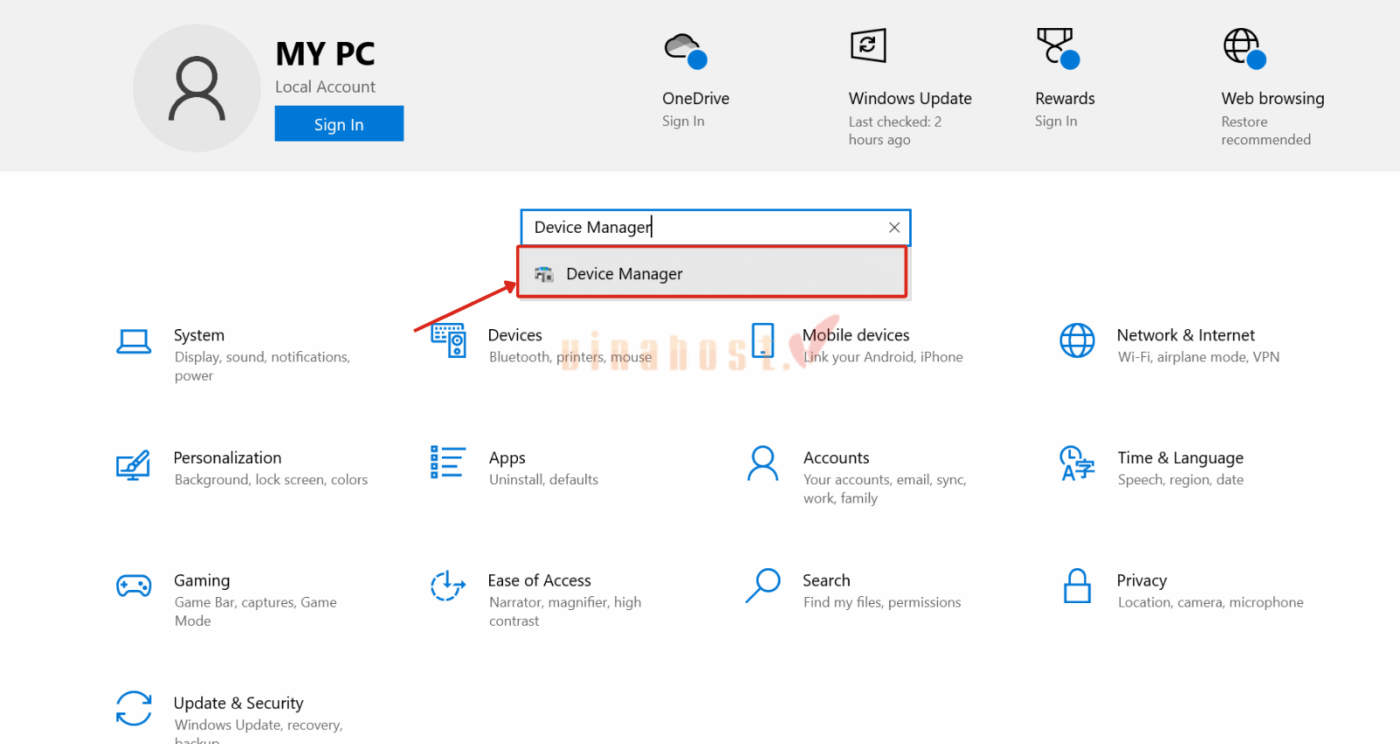This screenshot has height=744, width=1400.
Task: Click the Accounts person icon
Action: (763, 463)
